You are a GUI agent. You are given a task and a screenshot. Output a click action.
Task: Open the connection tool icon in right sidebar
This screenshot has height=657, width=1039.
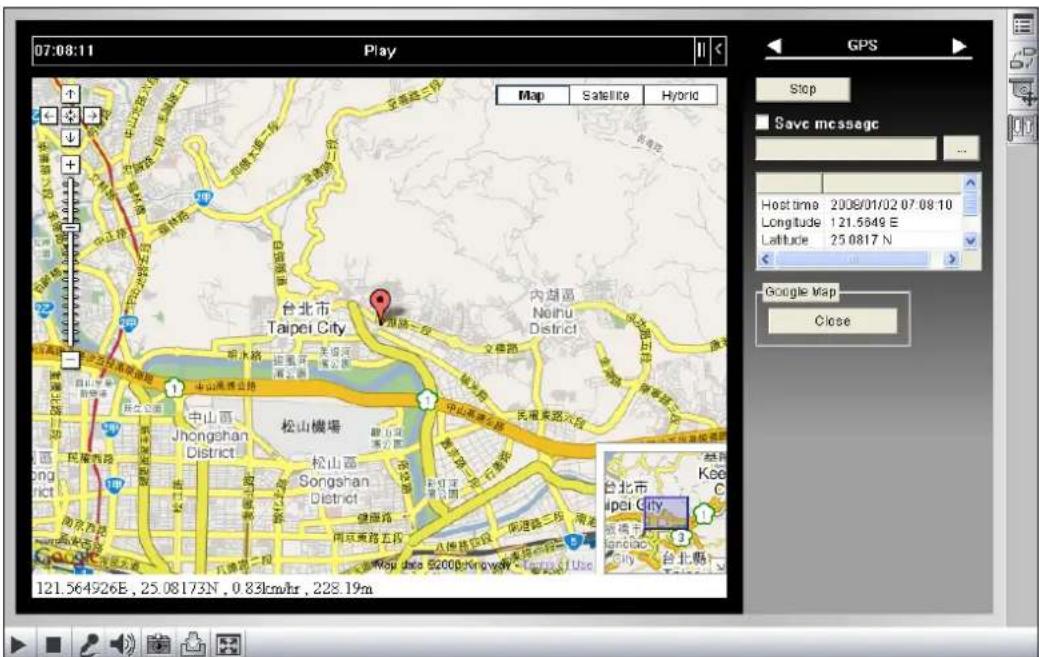[1023, 58]
